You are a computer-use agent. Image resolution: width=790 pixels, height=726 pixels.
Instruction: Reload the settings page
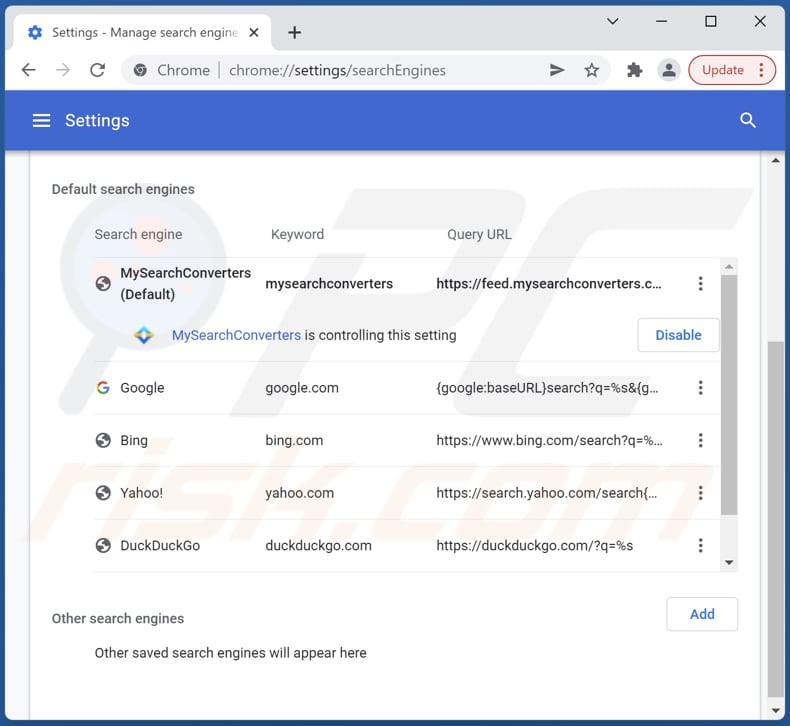tap(97, 70)
